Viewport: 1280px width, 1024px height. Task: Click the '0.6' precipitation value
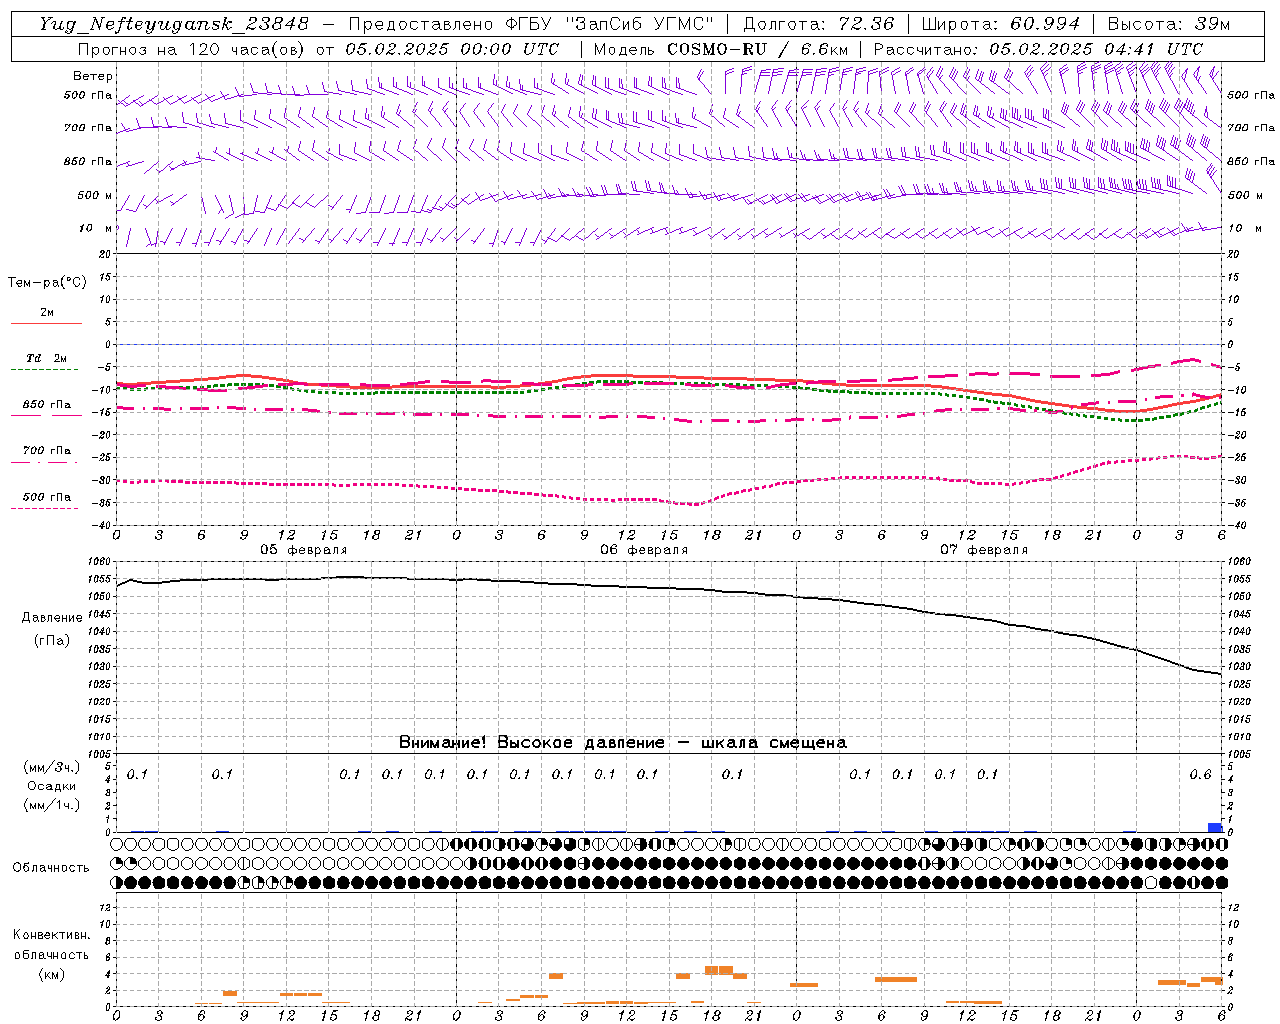pyautogui.click(x=1200, y=775)
